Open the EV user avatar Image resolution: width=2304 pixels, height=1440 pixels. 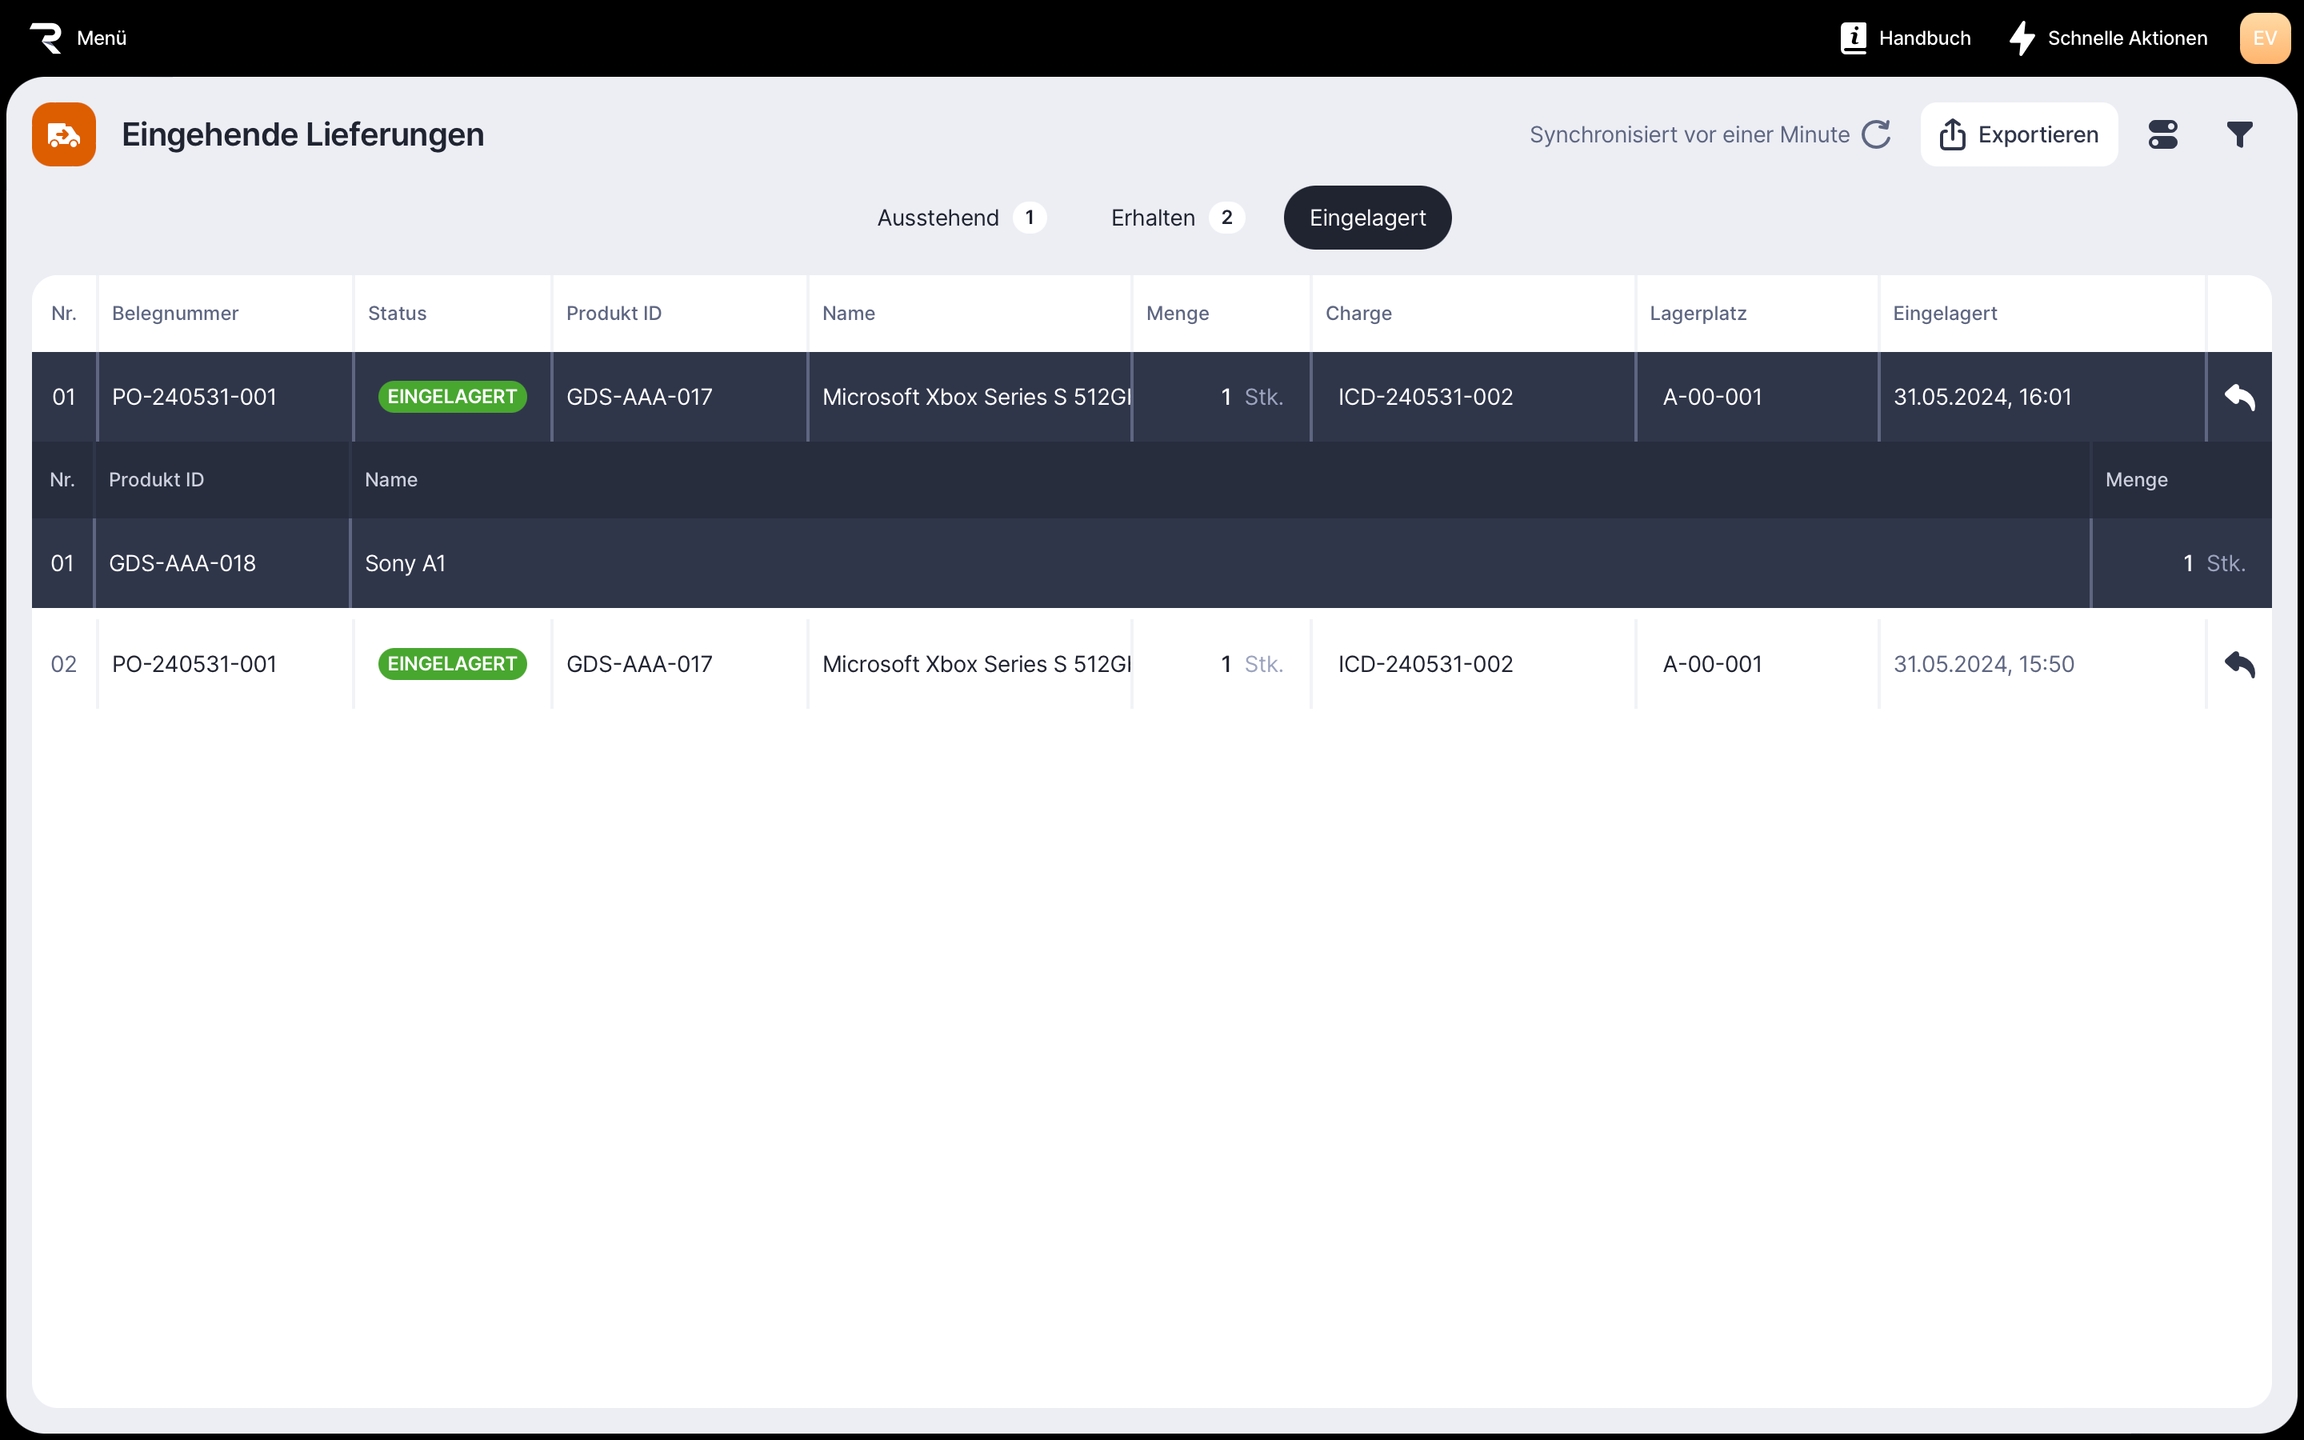pos(2264,38)
